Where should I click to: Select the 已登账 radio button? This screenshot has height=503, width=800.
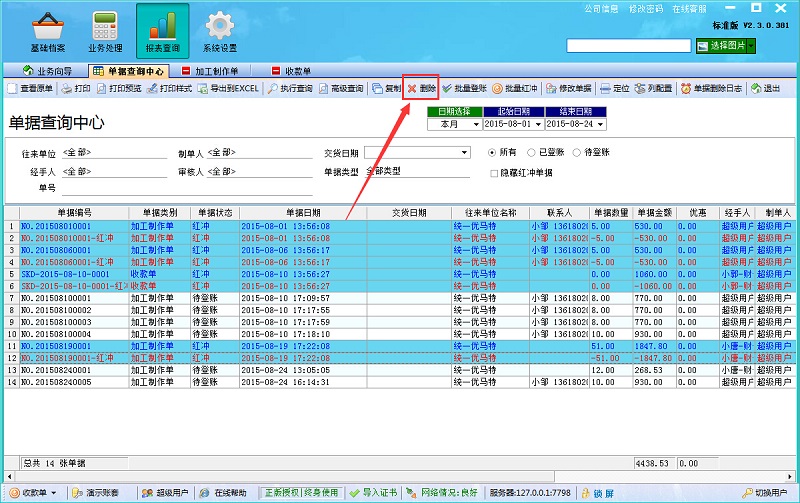click(x=531, y=153)
